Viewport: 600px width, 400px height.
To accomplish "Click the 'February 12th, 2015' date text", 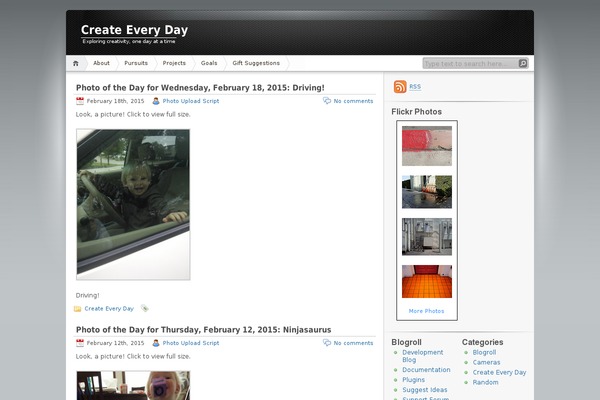I will click(x=116, y=343).
